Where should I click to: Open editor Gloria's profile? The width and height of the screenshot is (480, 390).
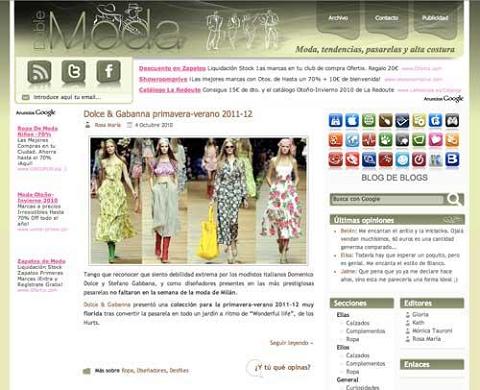coord(420,314)
